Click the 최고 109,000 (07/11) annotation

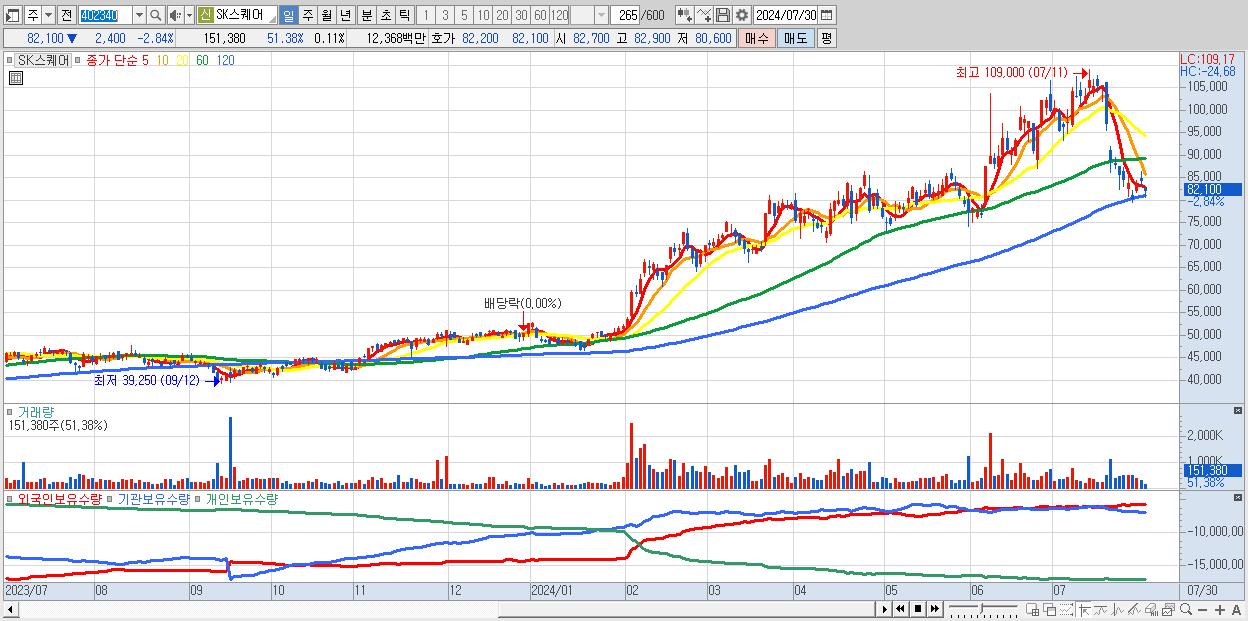(x=1012, y=73)
